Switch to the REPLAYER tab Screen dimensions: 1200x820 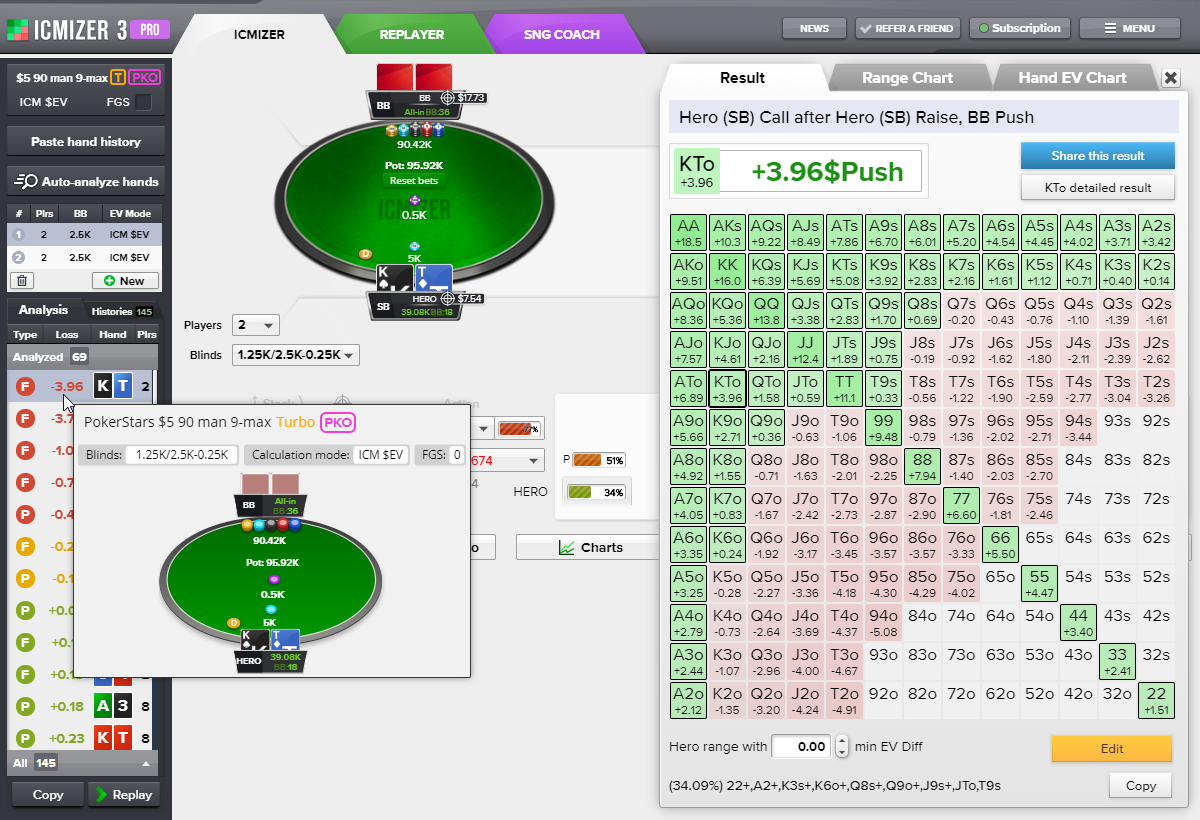[411, 34]
